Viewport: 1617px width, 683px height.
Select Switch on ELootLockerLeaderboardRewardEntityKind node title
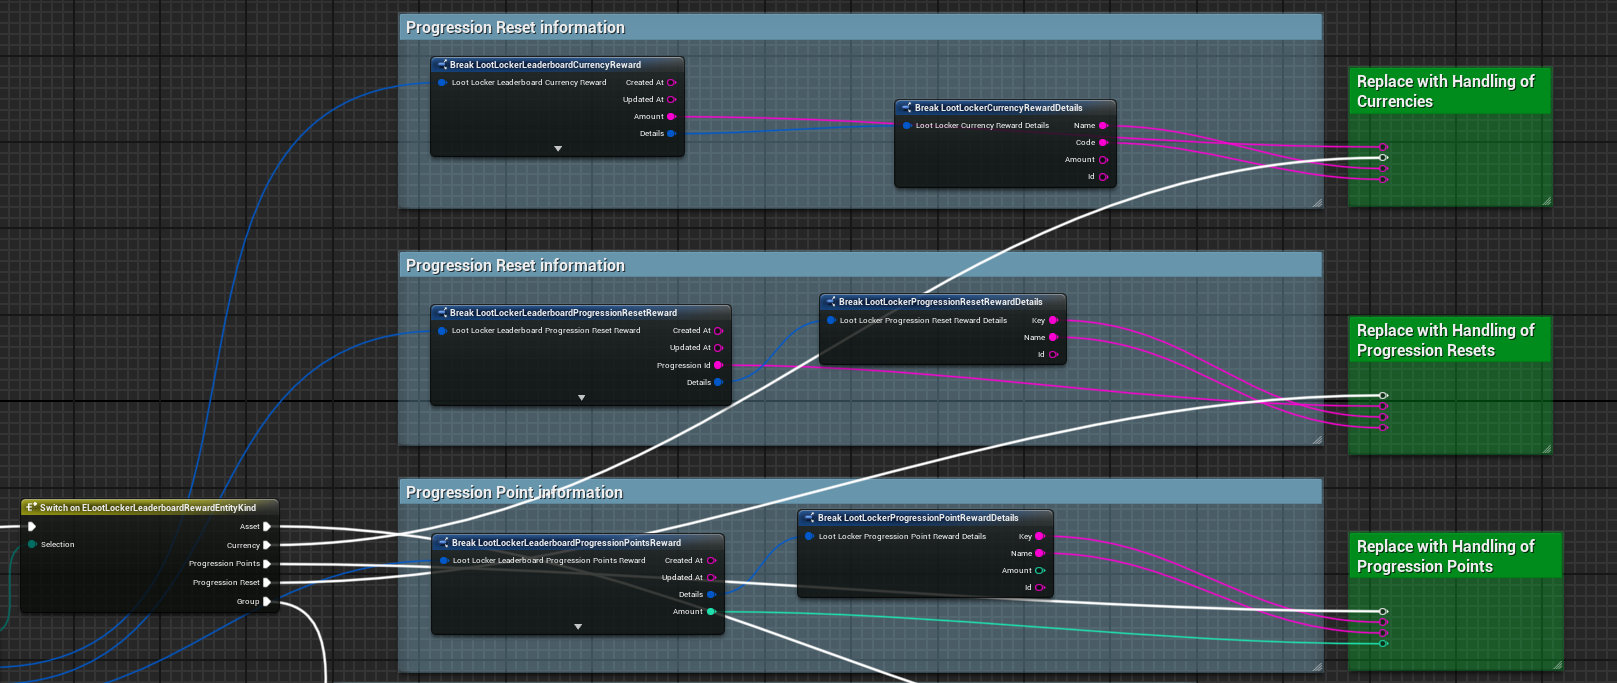click(148, 508)
